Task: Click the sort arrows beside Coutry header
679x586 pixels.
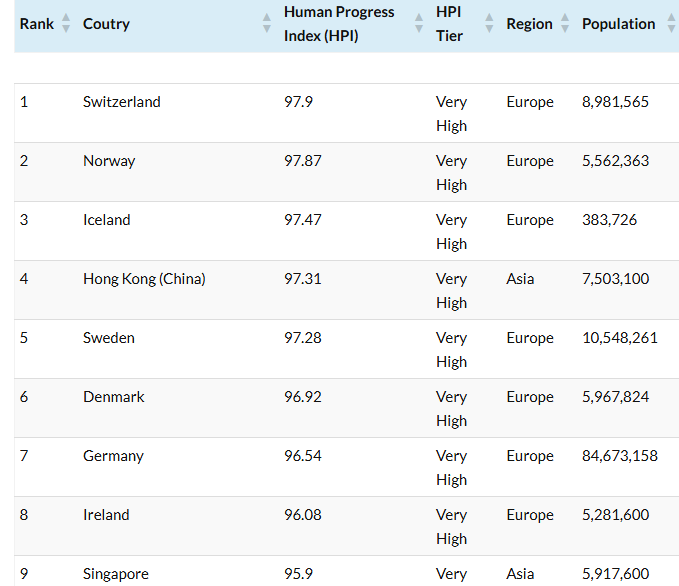Action: coord(267,24)
